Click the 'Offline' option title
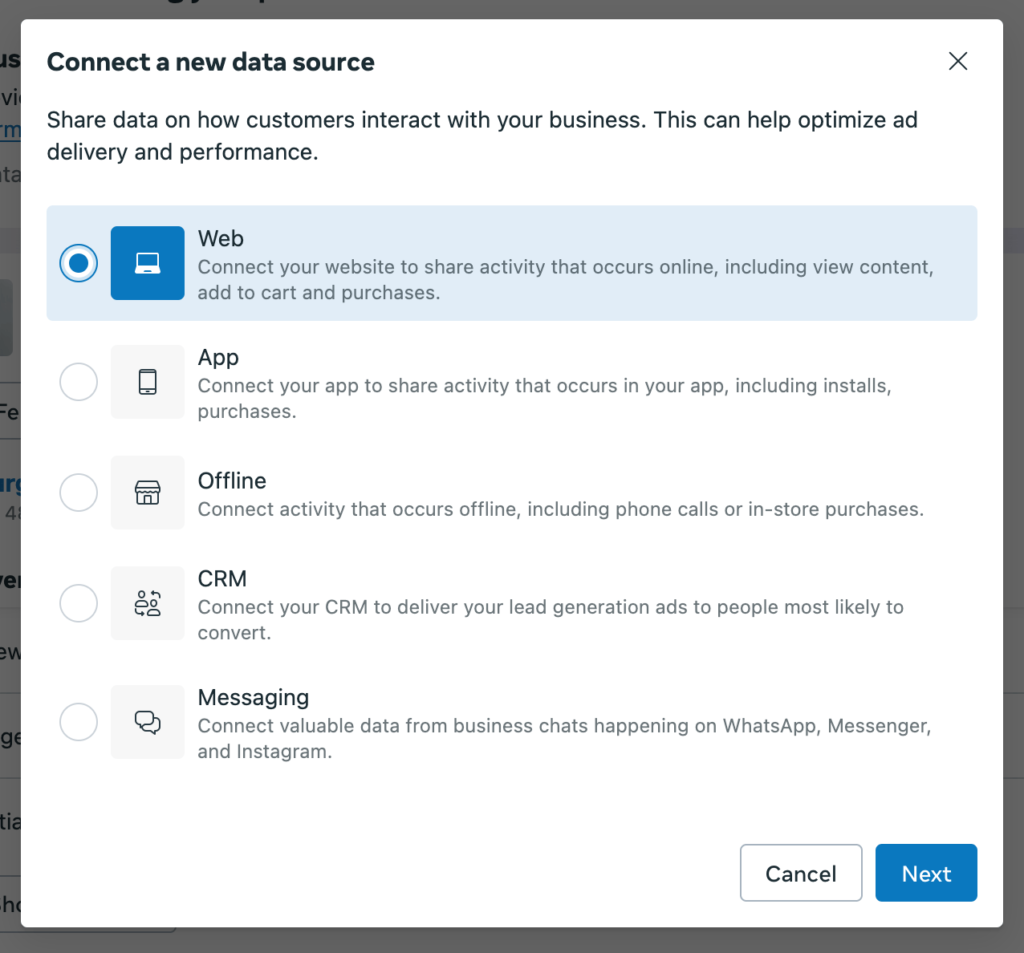This screenshot has height=953, width=1024. coord(232,481)
